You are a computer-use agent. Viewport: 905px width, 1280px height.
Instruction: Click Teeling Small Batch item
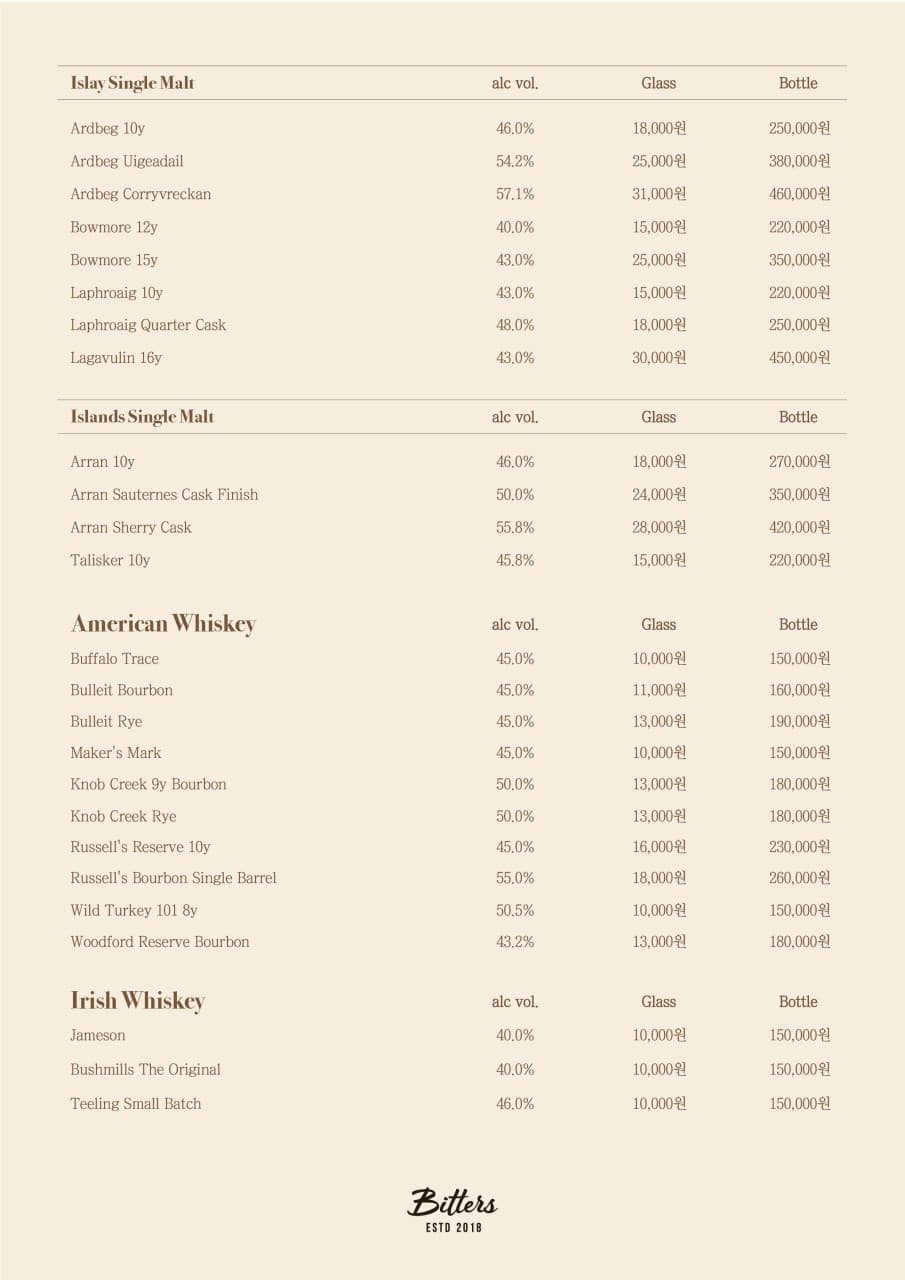pos(135,1104)
